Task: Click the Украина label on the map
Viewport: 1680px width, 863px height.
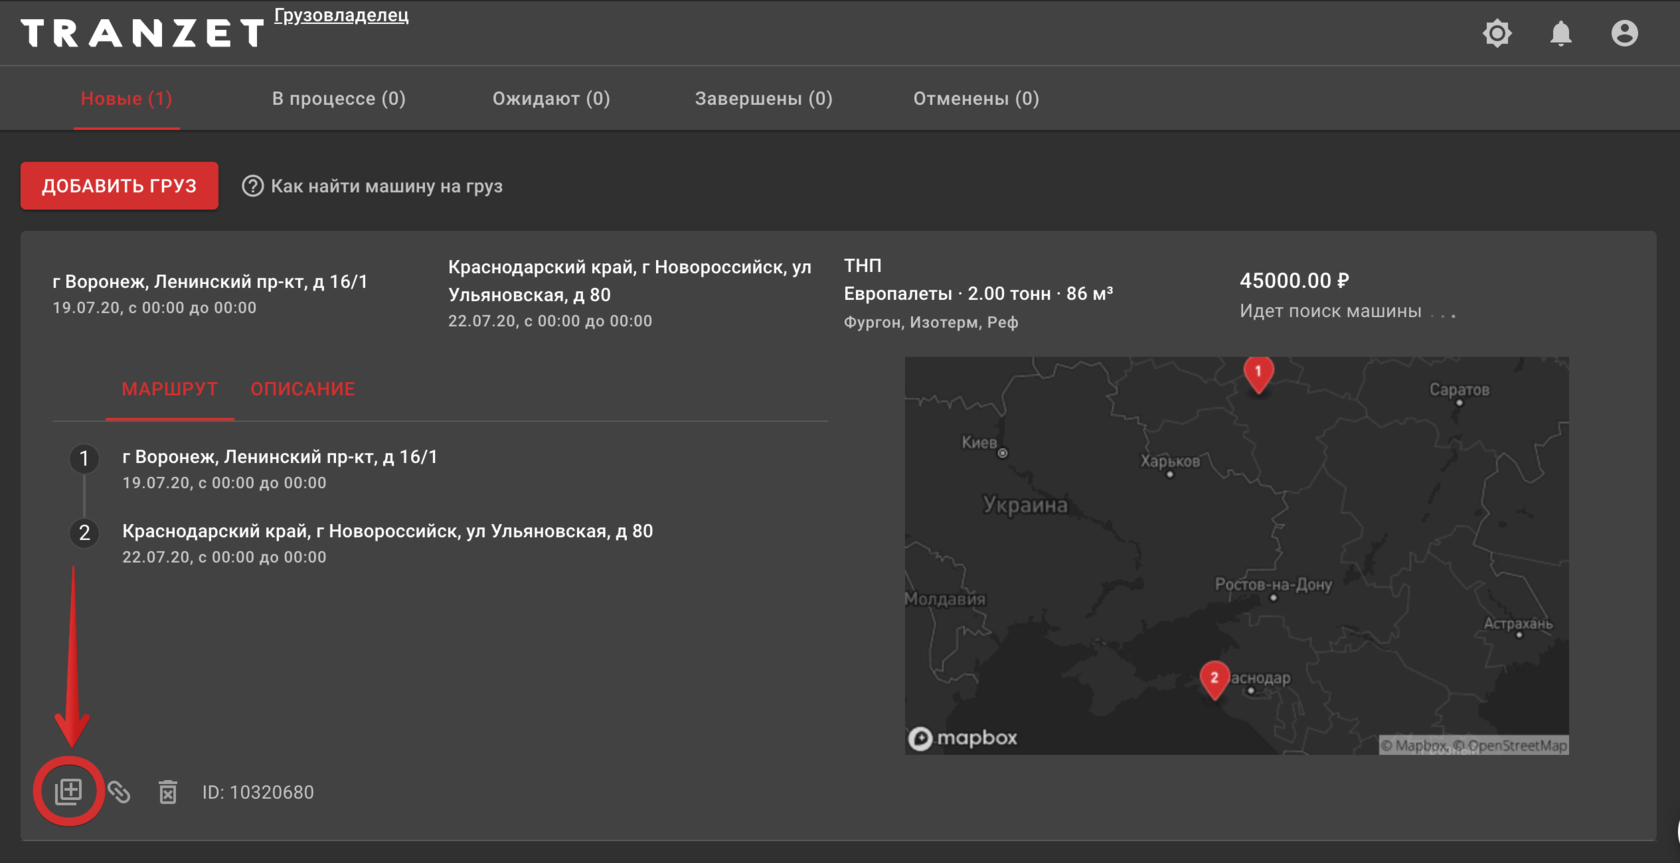Action: pyautogui.click(x=1025, y=505)
